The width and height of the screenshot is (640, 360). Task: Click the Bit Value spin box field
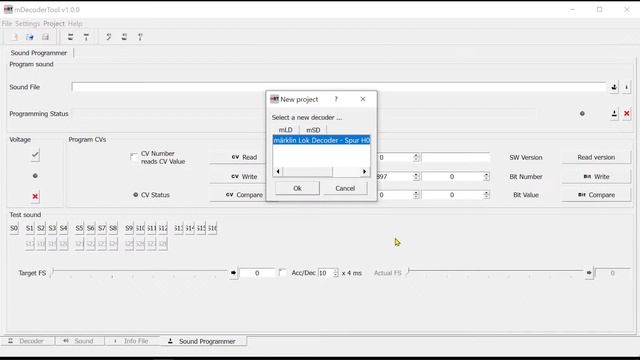click(452, 195)
